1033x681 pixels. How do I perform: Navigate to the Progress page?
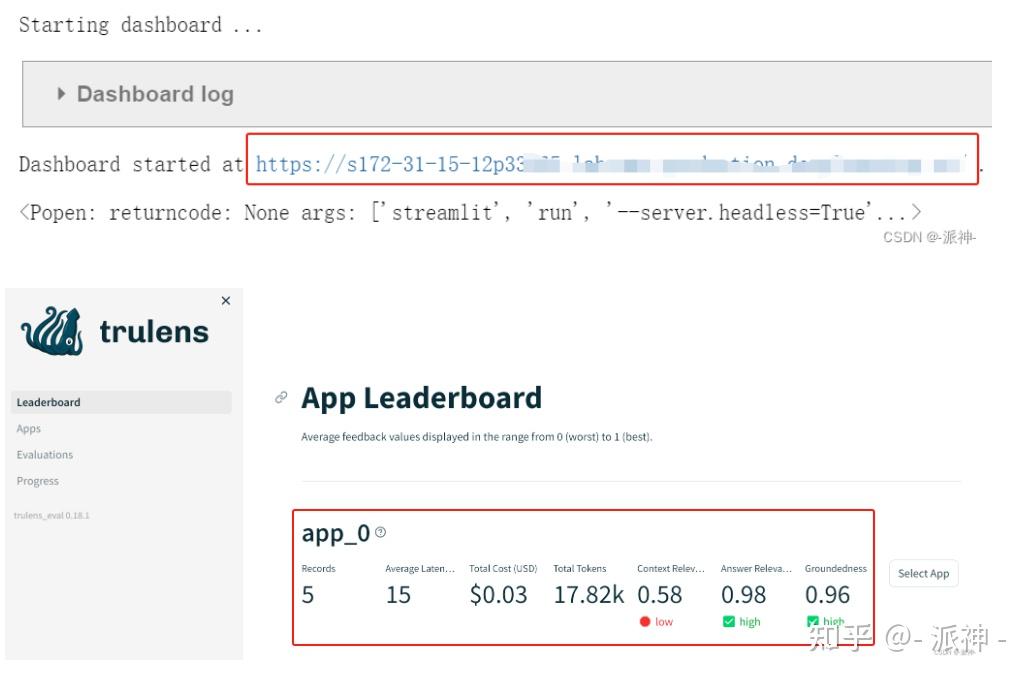pyautogui.click(x=38, y=481)
